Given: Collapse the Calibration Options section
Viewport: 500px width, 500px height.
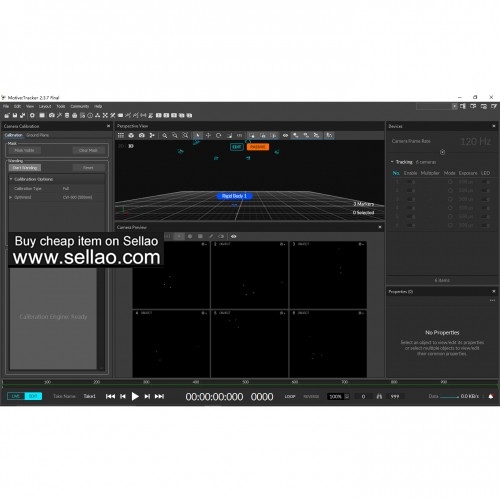Looking at the screenshot, I should pos(11,179).
